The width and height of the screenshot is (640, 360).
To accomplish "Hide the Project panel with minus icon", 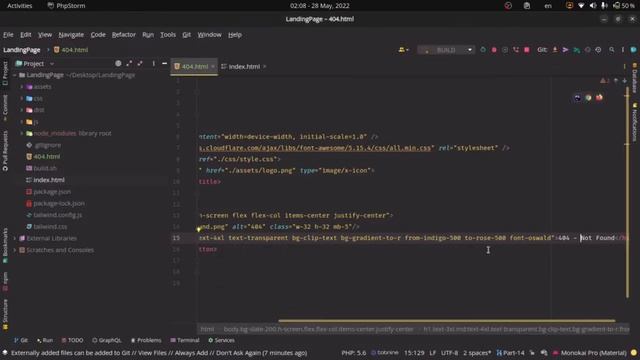I will click(164, 63).
